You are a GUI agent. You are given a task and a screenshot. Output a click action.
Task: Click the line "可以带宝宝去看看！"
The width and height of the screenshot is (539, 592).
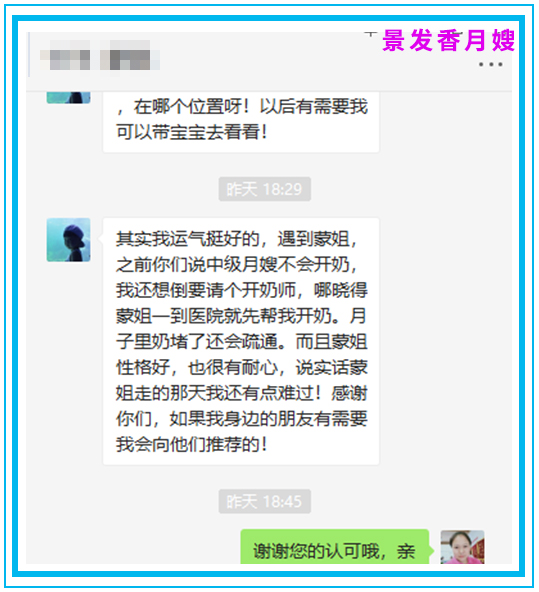click(x=192, y=132)
